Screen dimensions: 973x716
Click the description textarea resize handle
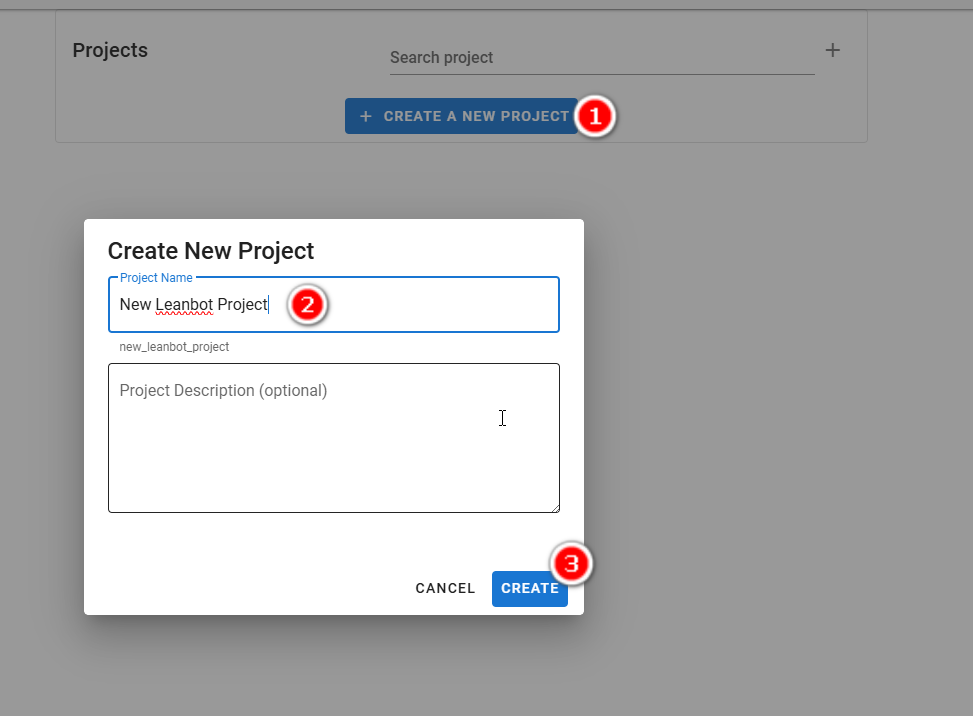coord(553,507)
